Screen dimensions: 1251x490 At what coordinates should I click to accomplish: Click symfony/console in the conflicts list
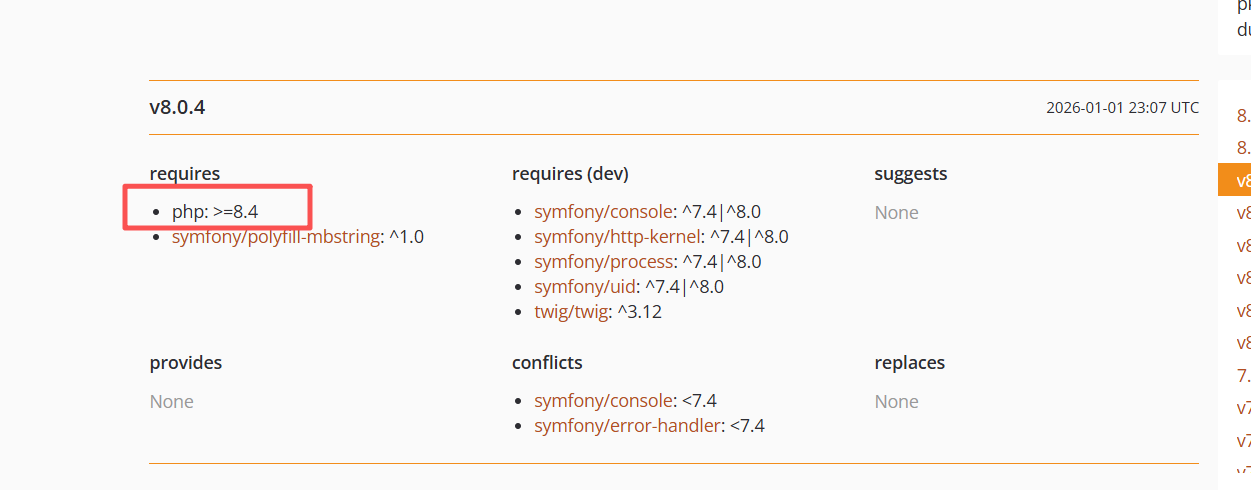pos(604,401)
